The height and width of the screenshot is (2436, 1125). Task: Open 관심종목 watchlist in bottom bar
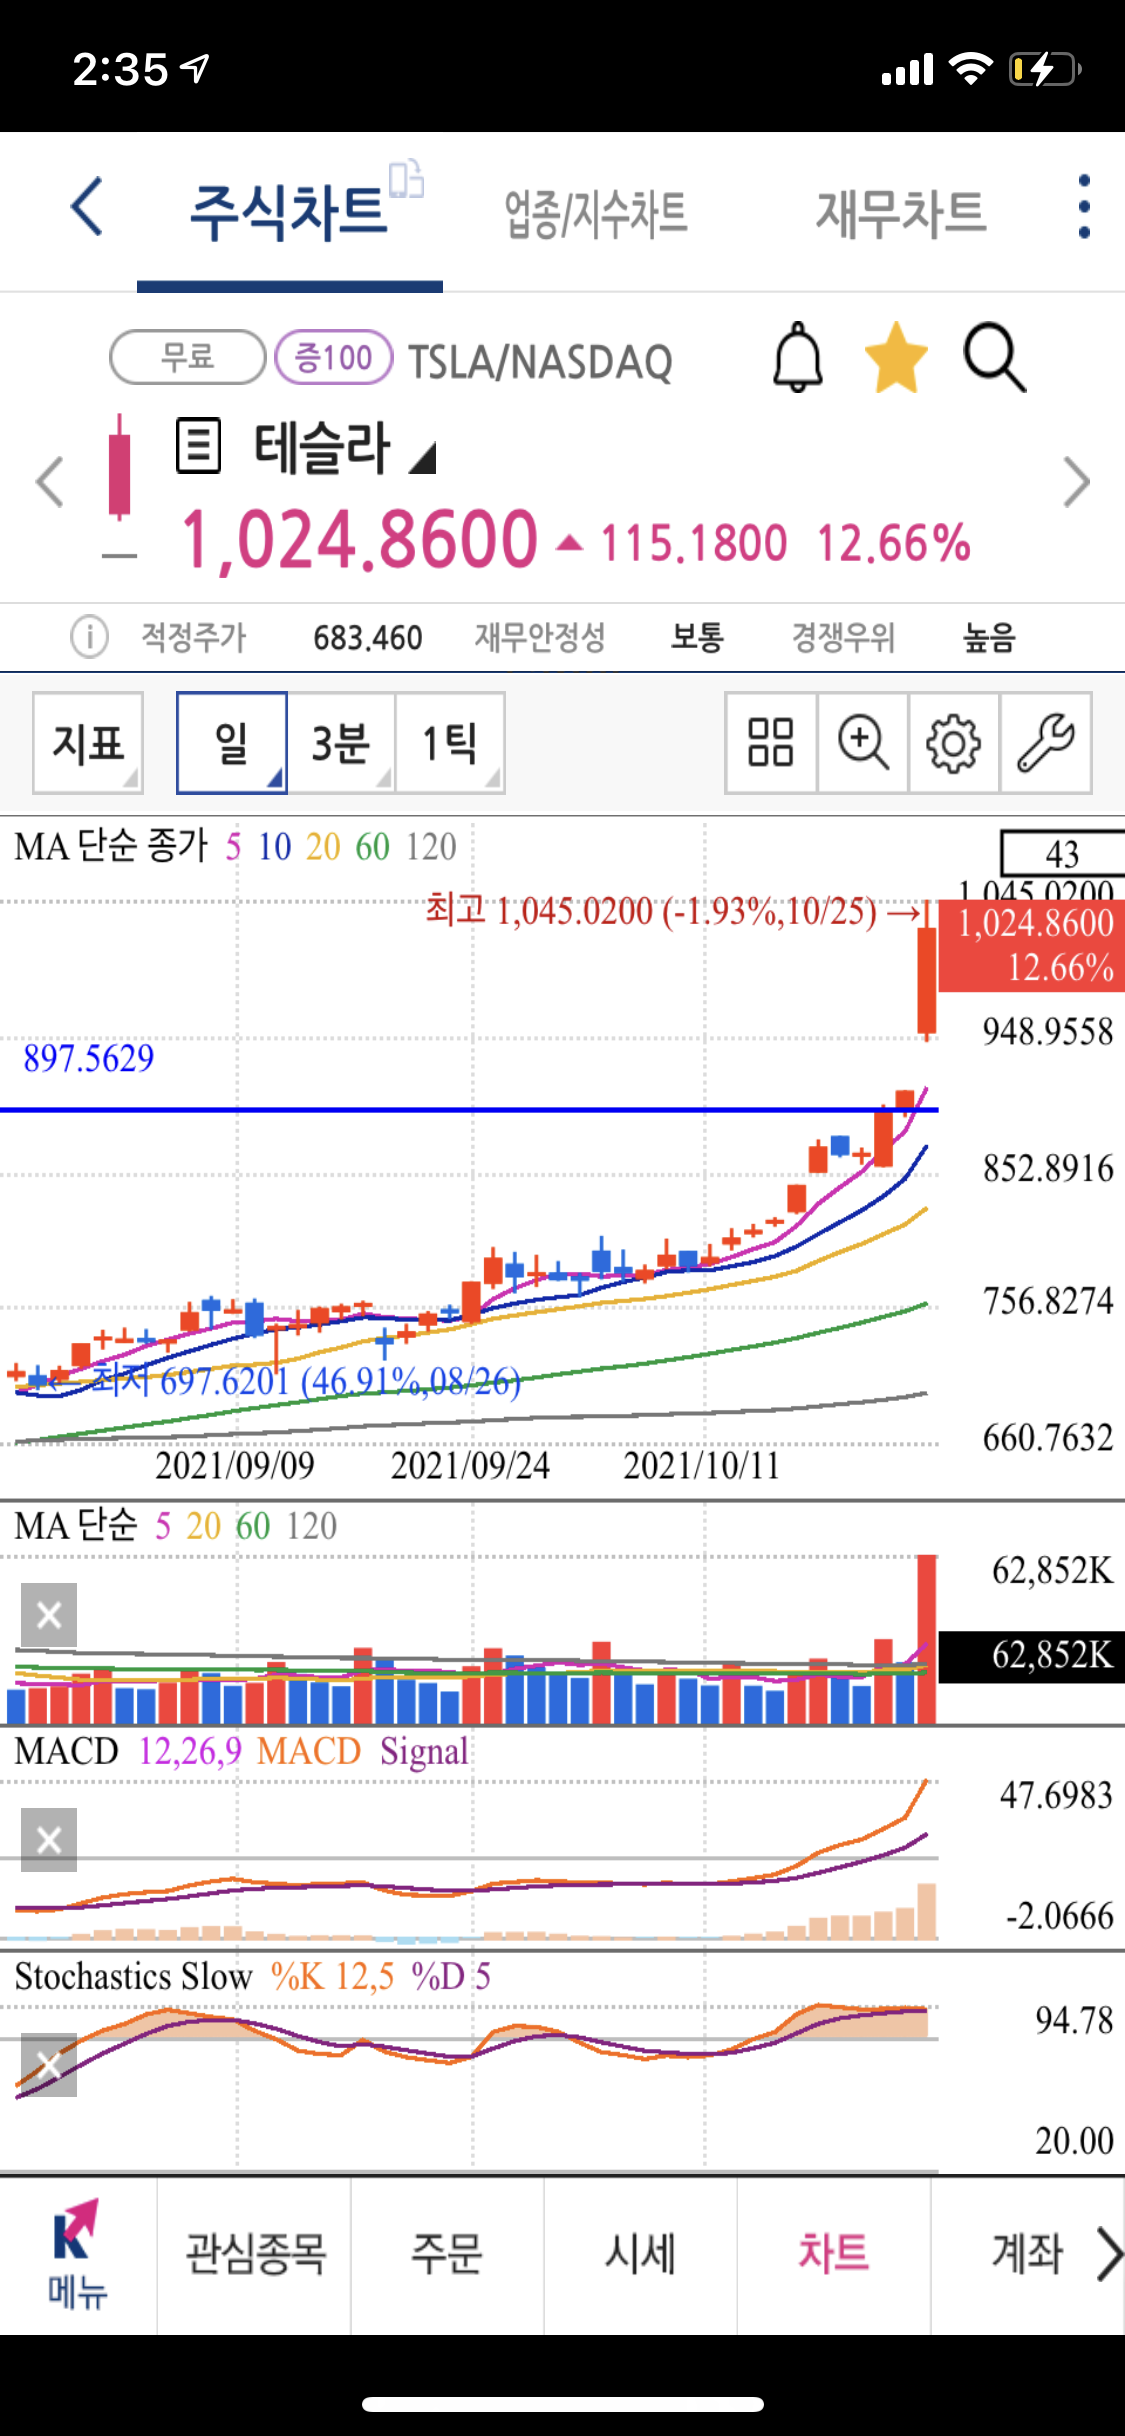point(255,2254)
